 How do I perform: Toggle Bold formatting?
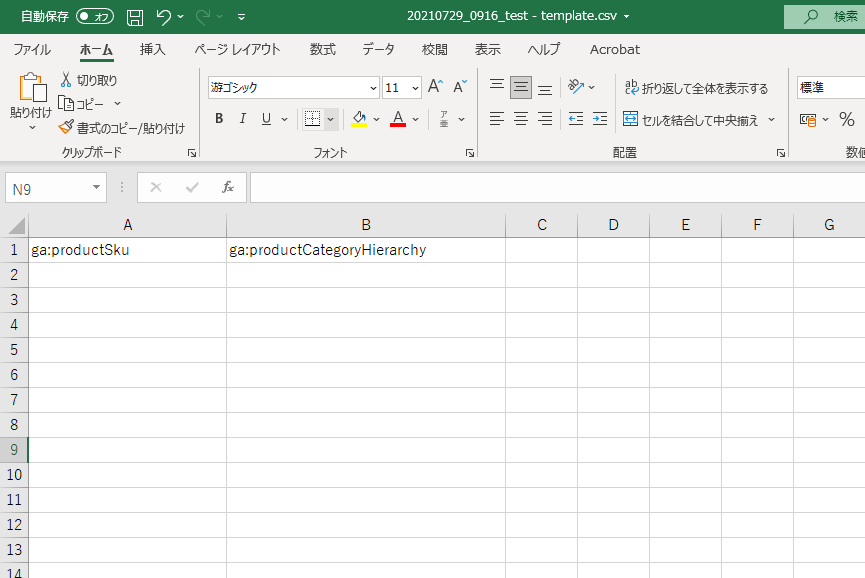click(x=219, y=119)
